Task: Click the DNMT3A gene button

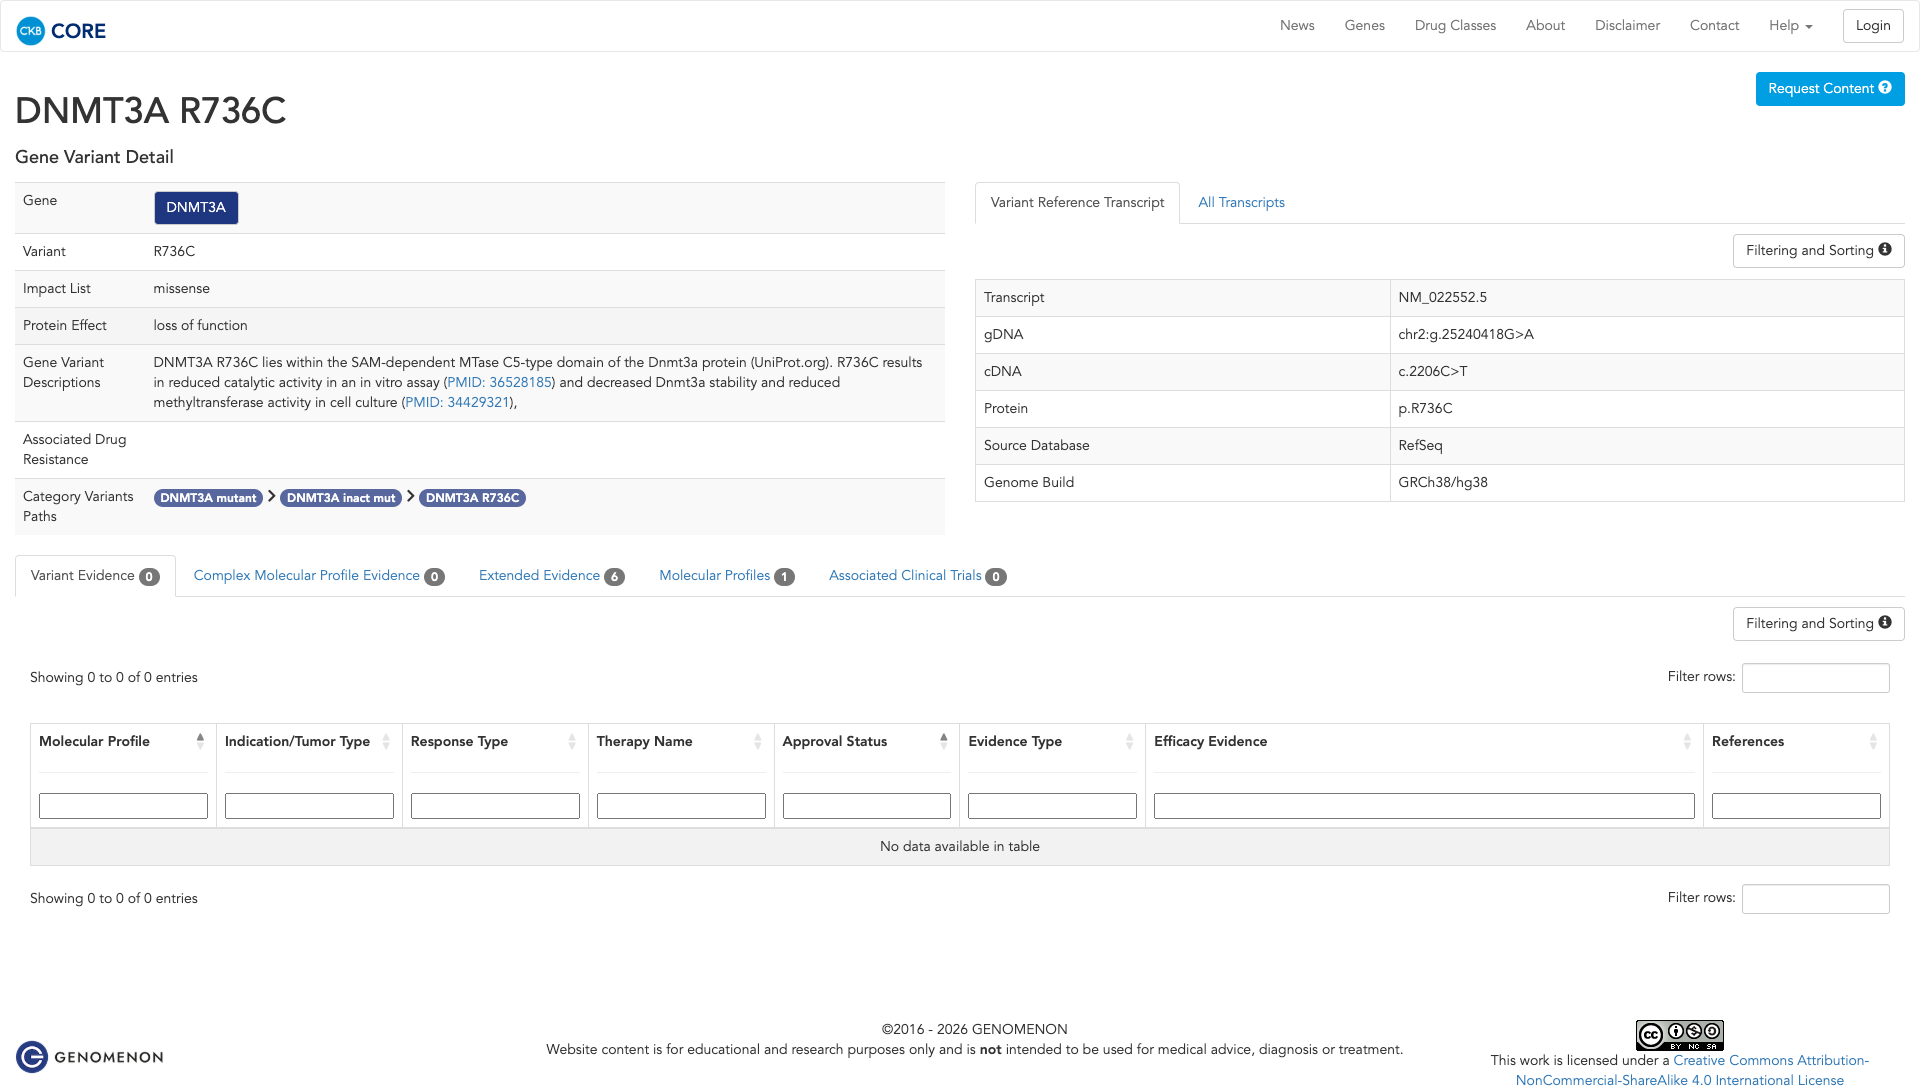Action: click(196, 208)
